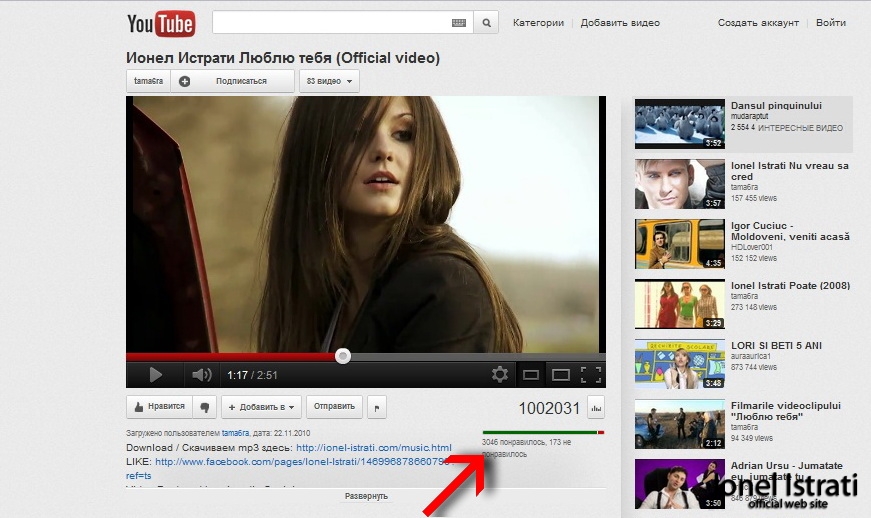Open the video settings gear
The width and height of the screenshot is (871, 518).
tap(500, 375)
